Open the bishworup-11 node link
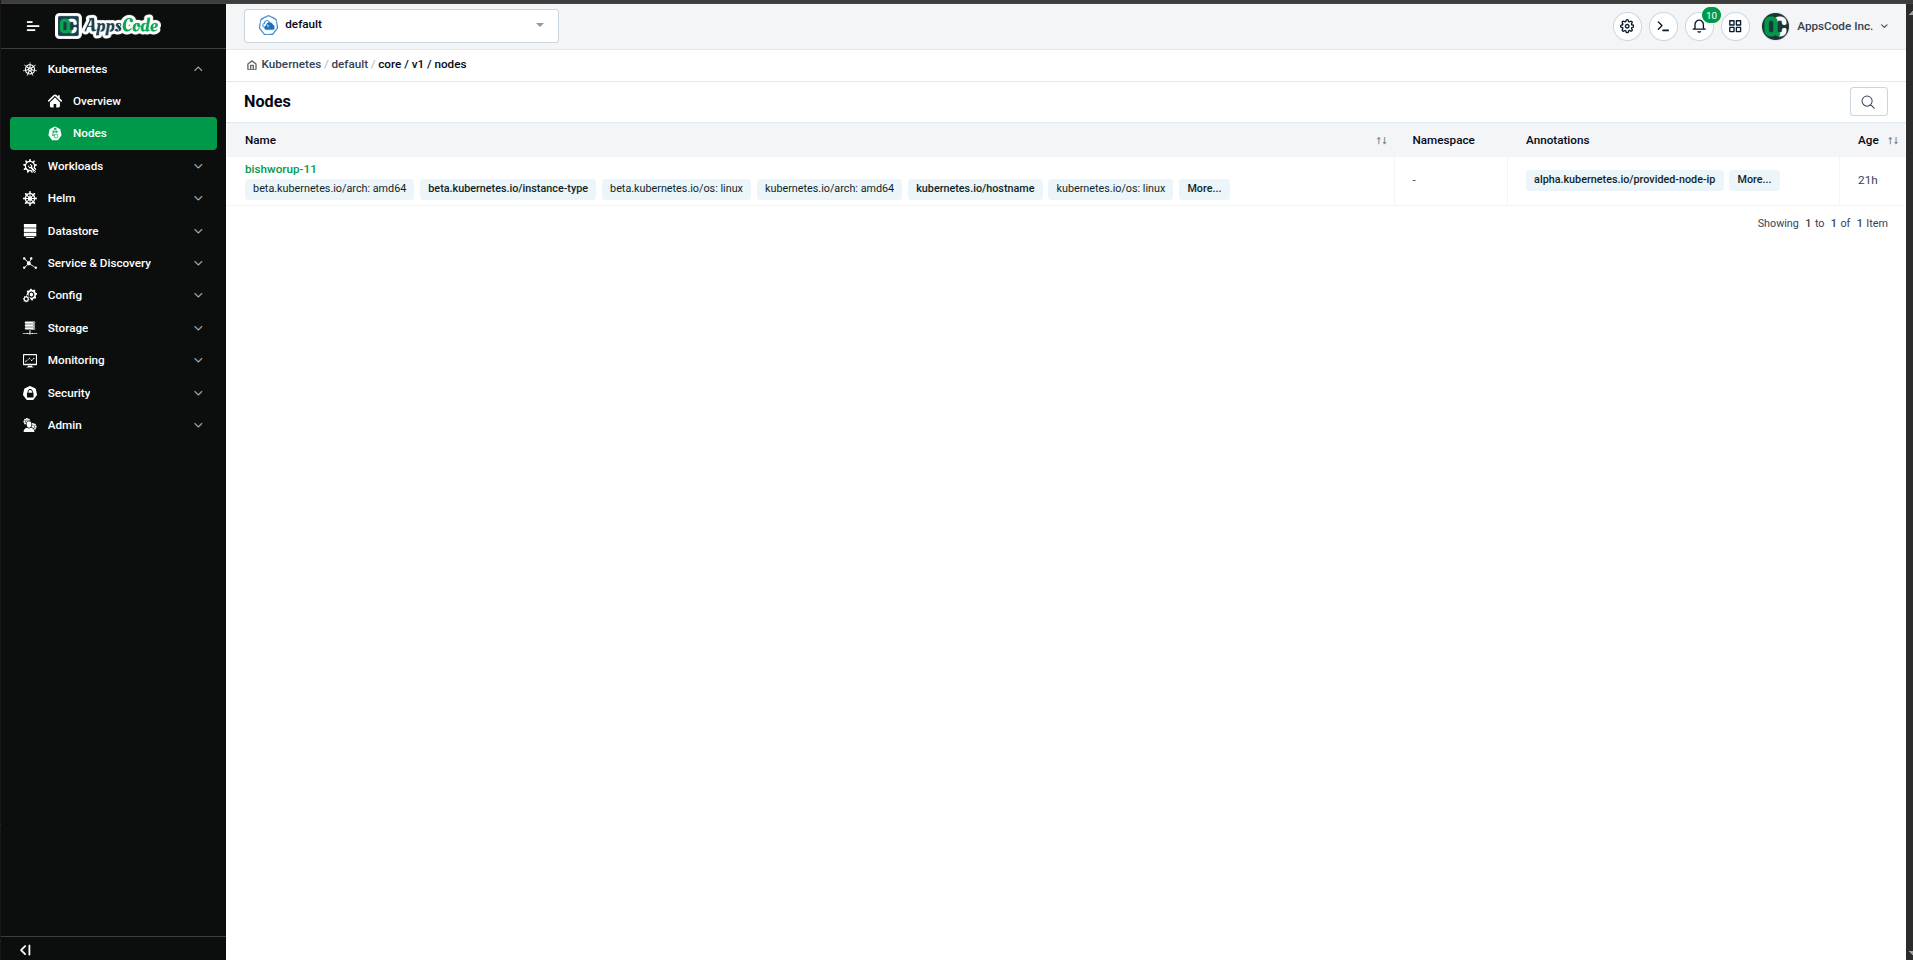The width and height of the screenshot is (1913, 960). point(280,169)
